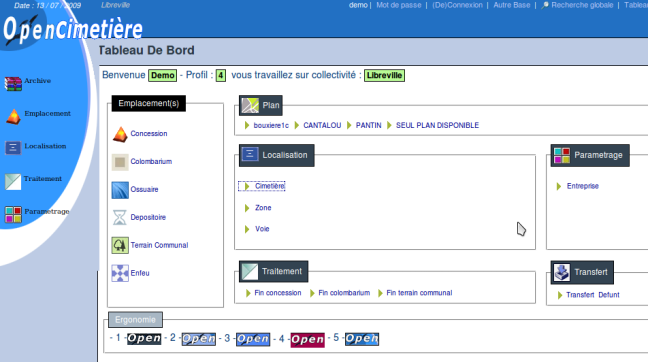The height and width of the screenshot is (362, 648).
Task: Open the Recherche globale link
Action: point(582,5)
